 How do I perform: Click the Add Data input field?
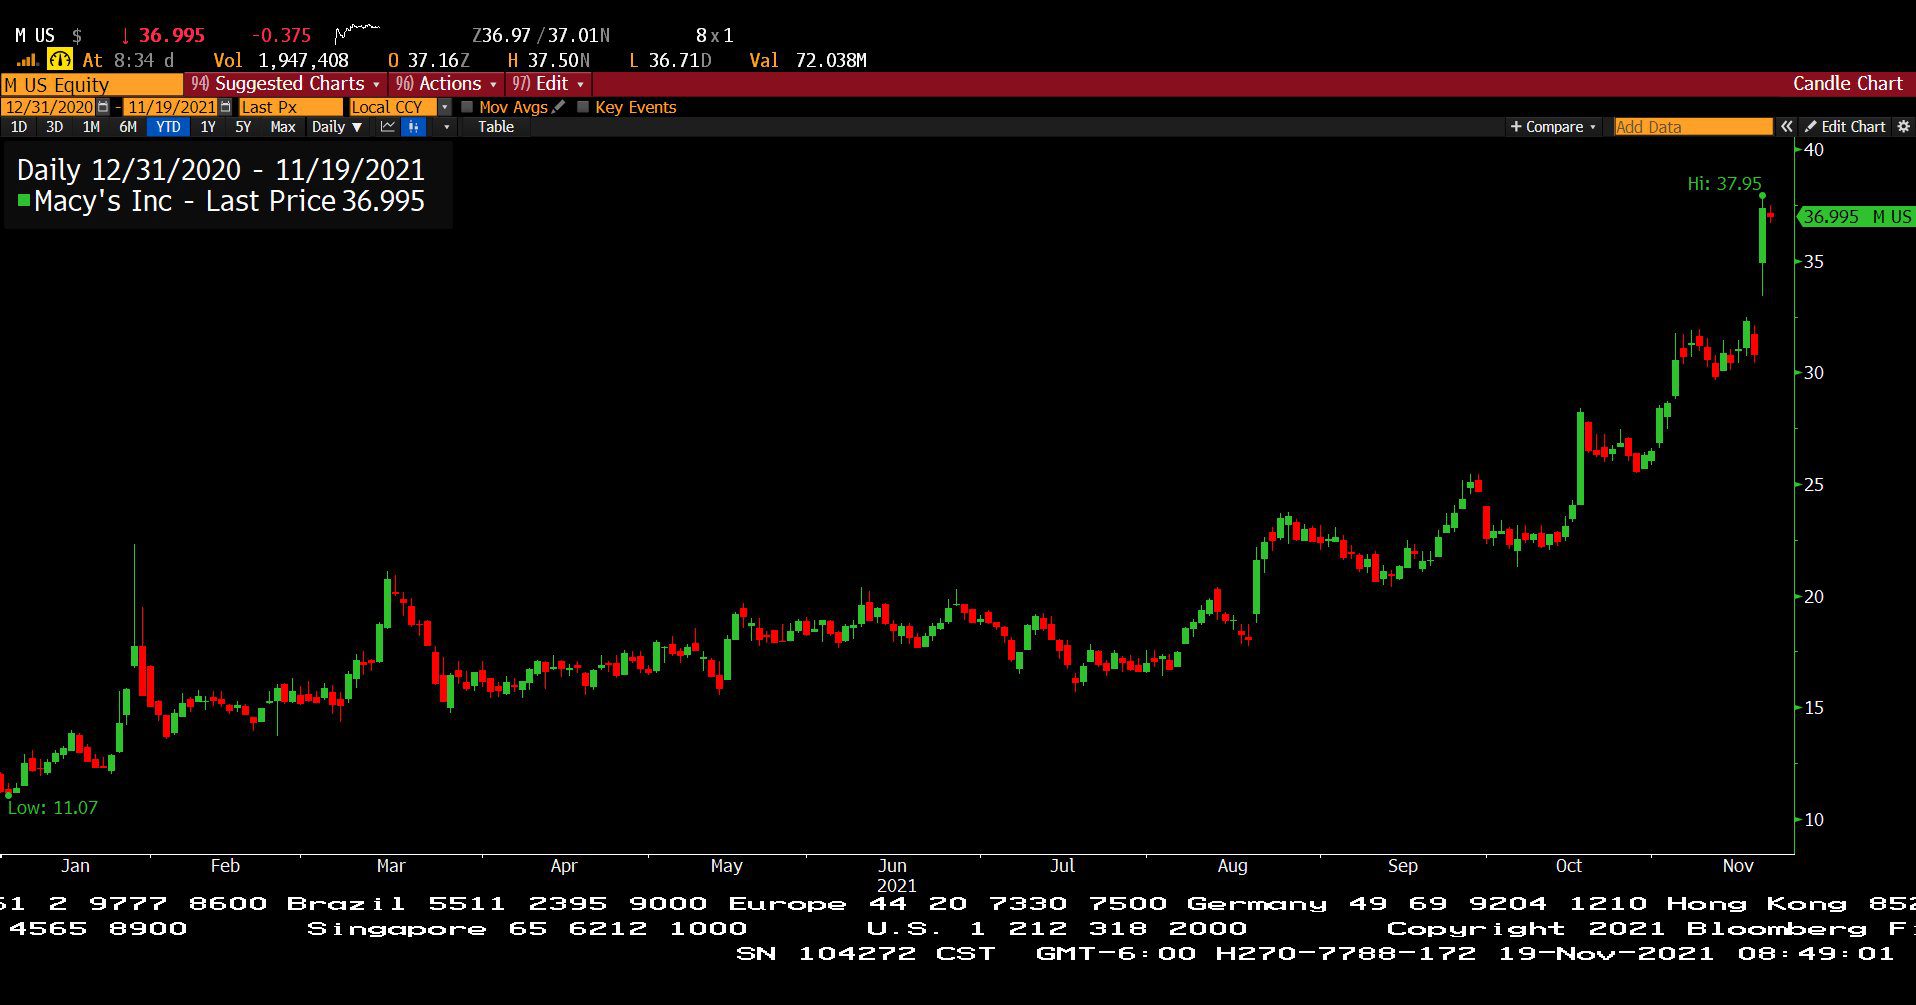[1693, 127]
